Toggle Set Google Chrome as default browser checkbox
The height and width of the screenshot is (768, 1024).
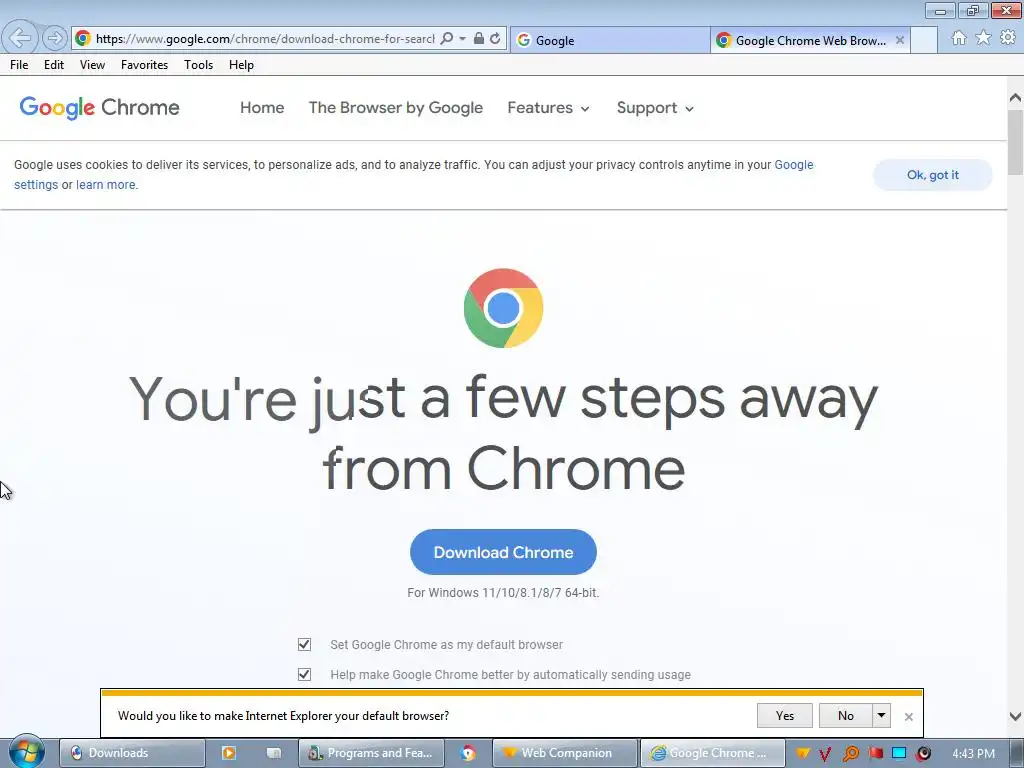[304, 645]
